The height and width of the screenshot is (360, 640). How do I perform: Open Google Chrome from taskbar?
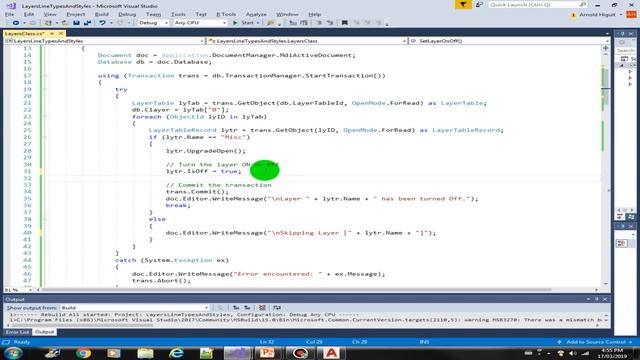click(x=83, y=353)
